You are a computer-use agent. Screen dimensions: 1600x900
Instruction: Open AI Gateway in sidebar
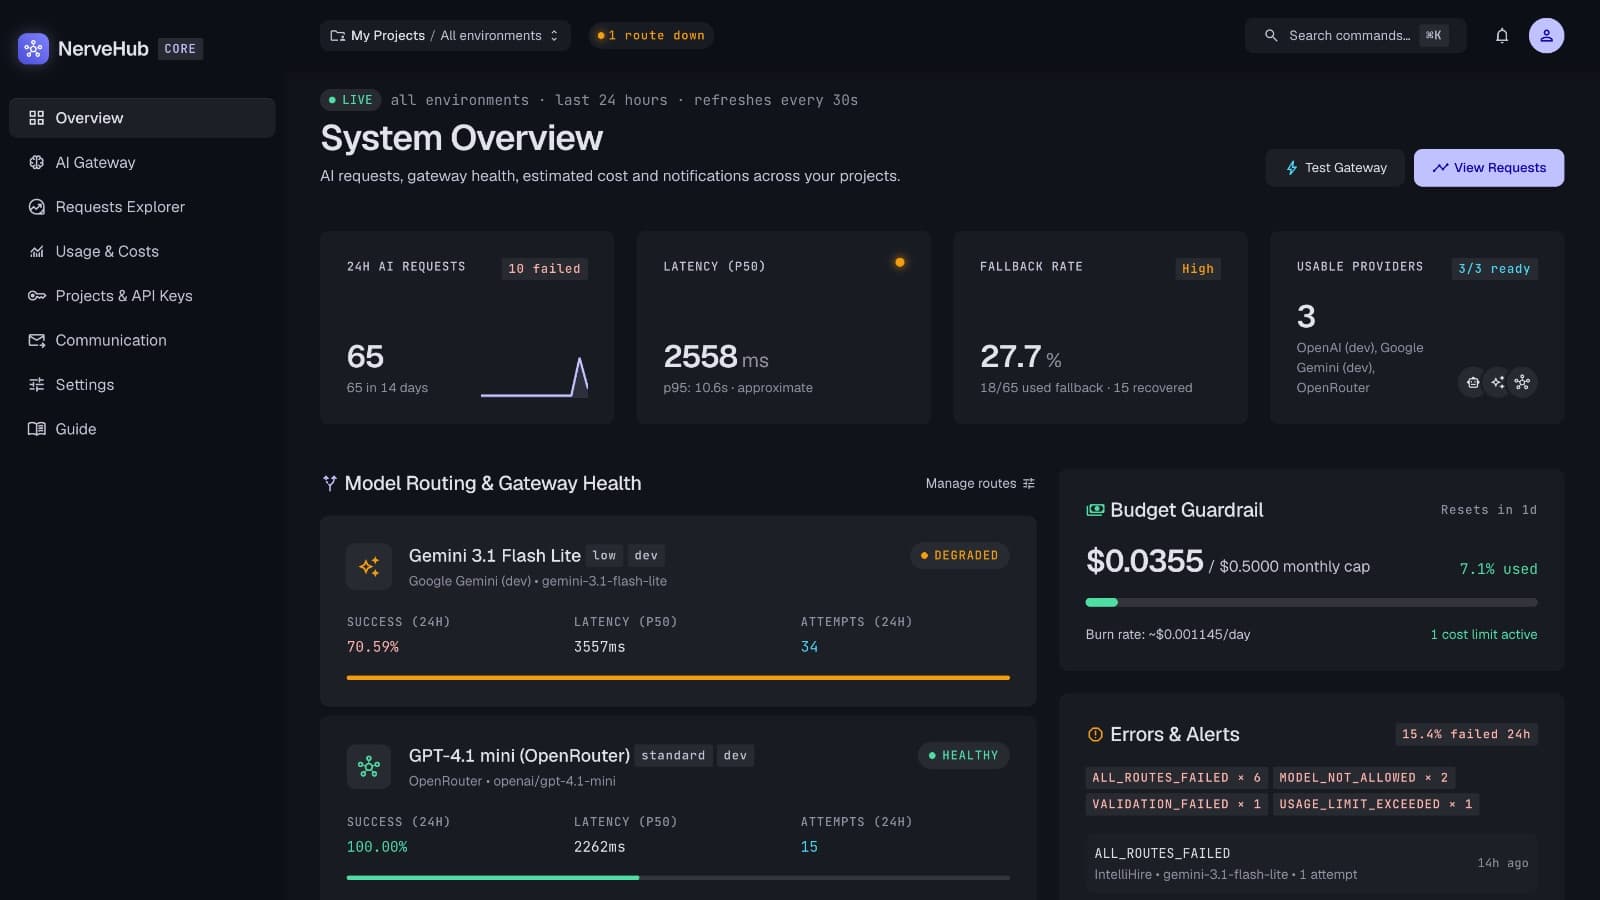click(x=142, y=162)
